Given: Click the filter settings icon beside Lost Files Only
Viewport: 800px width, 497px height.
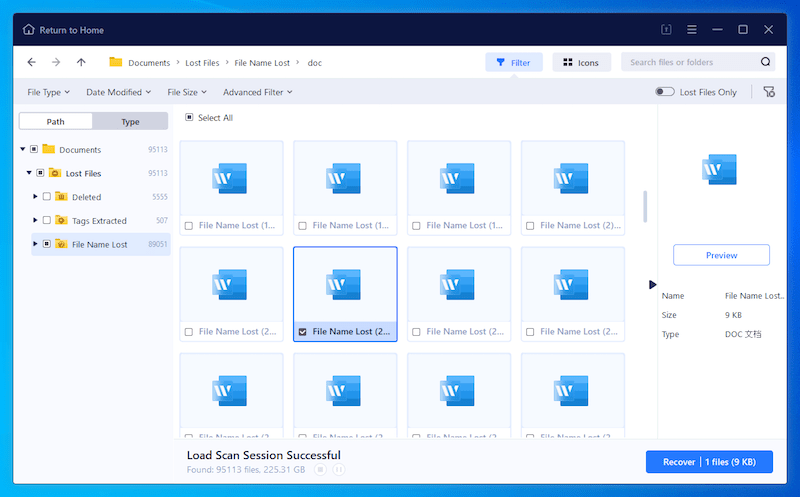Looking at the screenshot, I should pyautogui.click(x=769, y=92).
